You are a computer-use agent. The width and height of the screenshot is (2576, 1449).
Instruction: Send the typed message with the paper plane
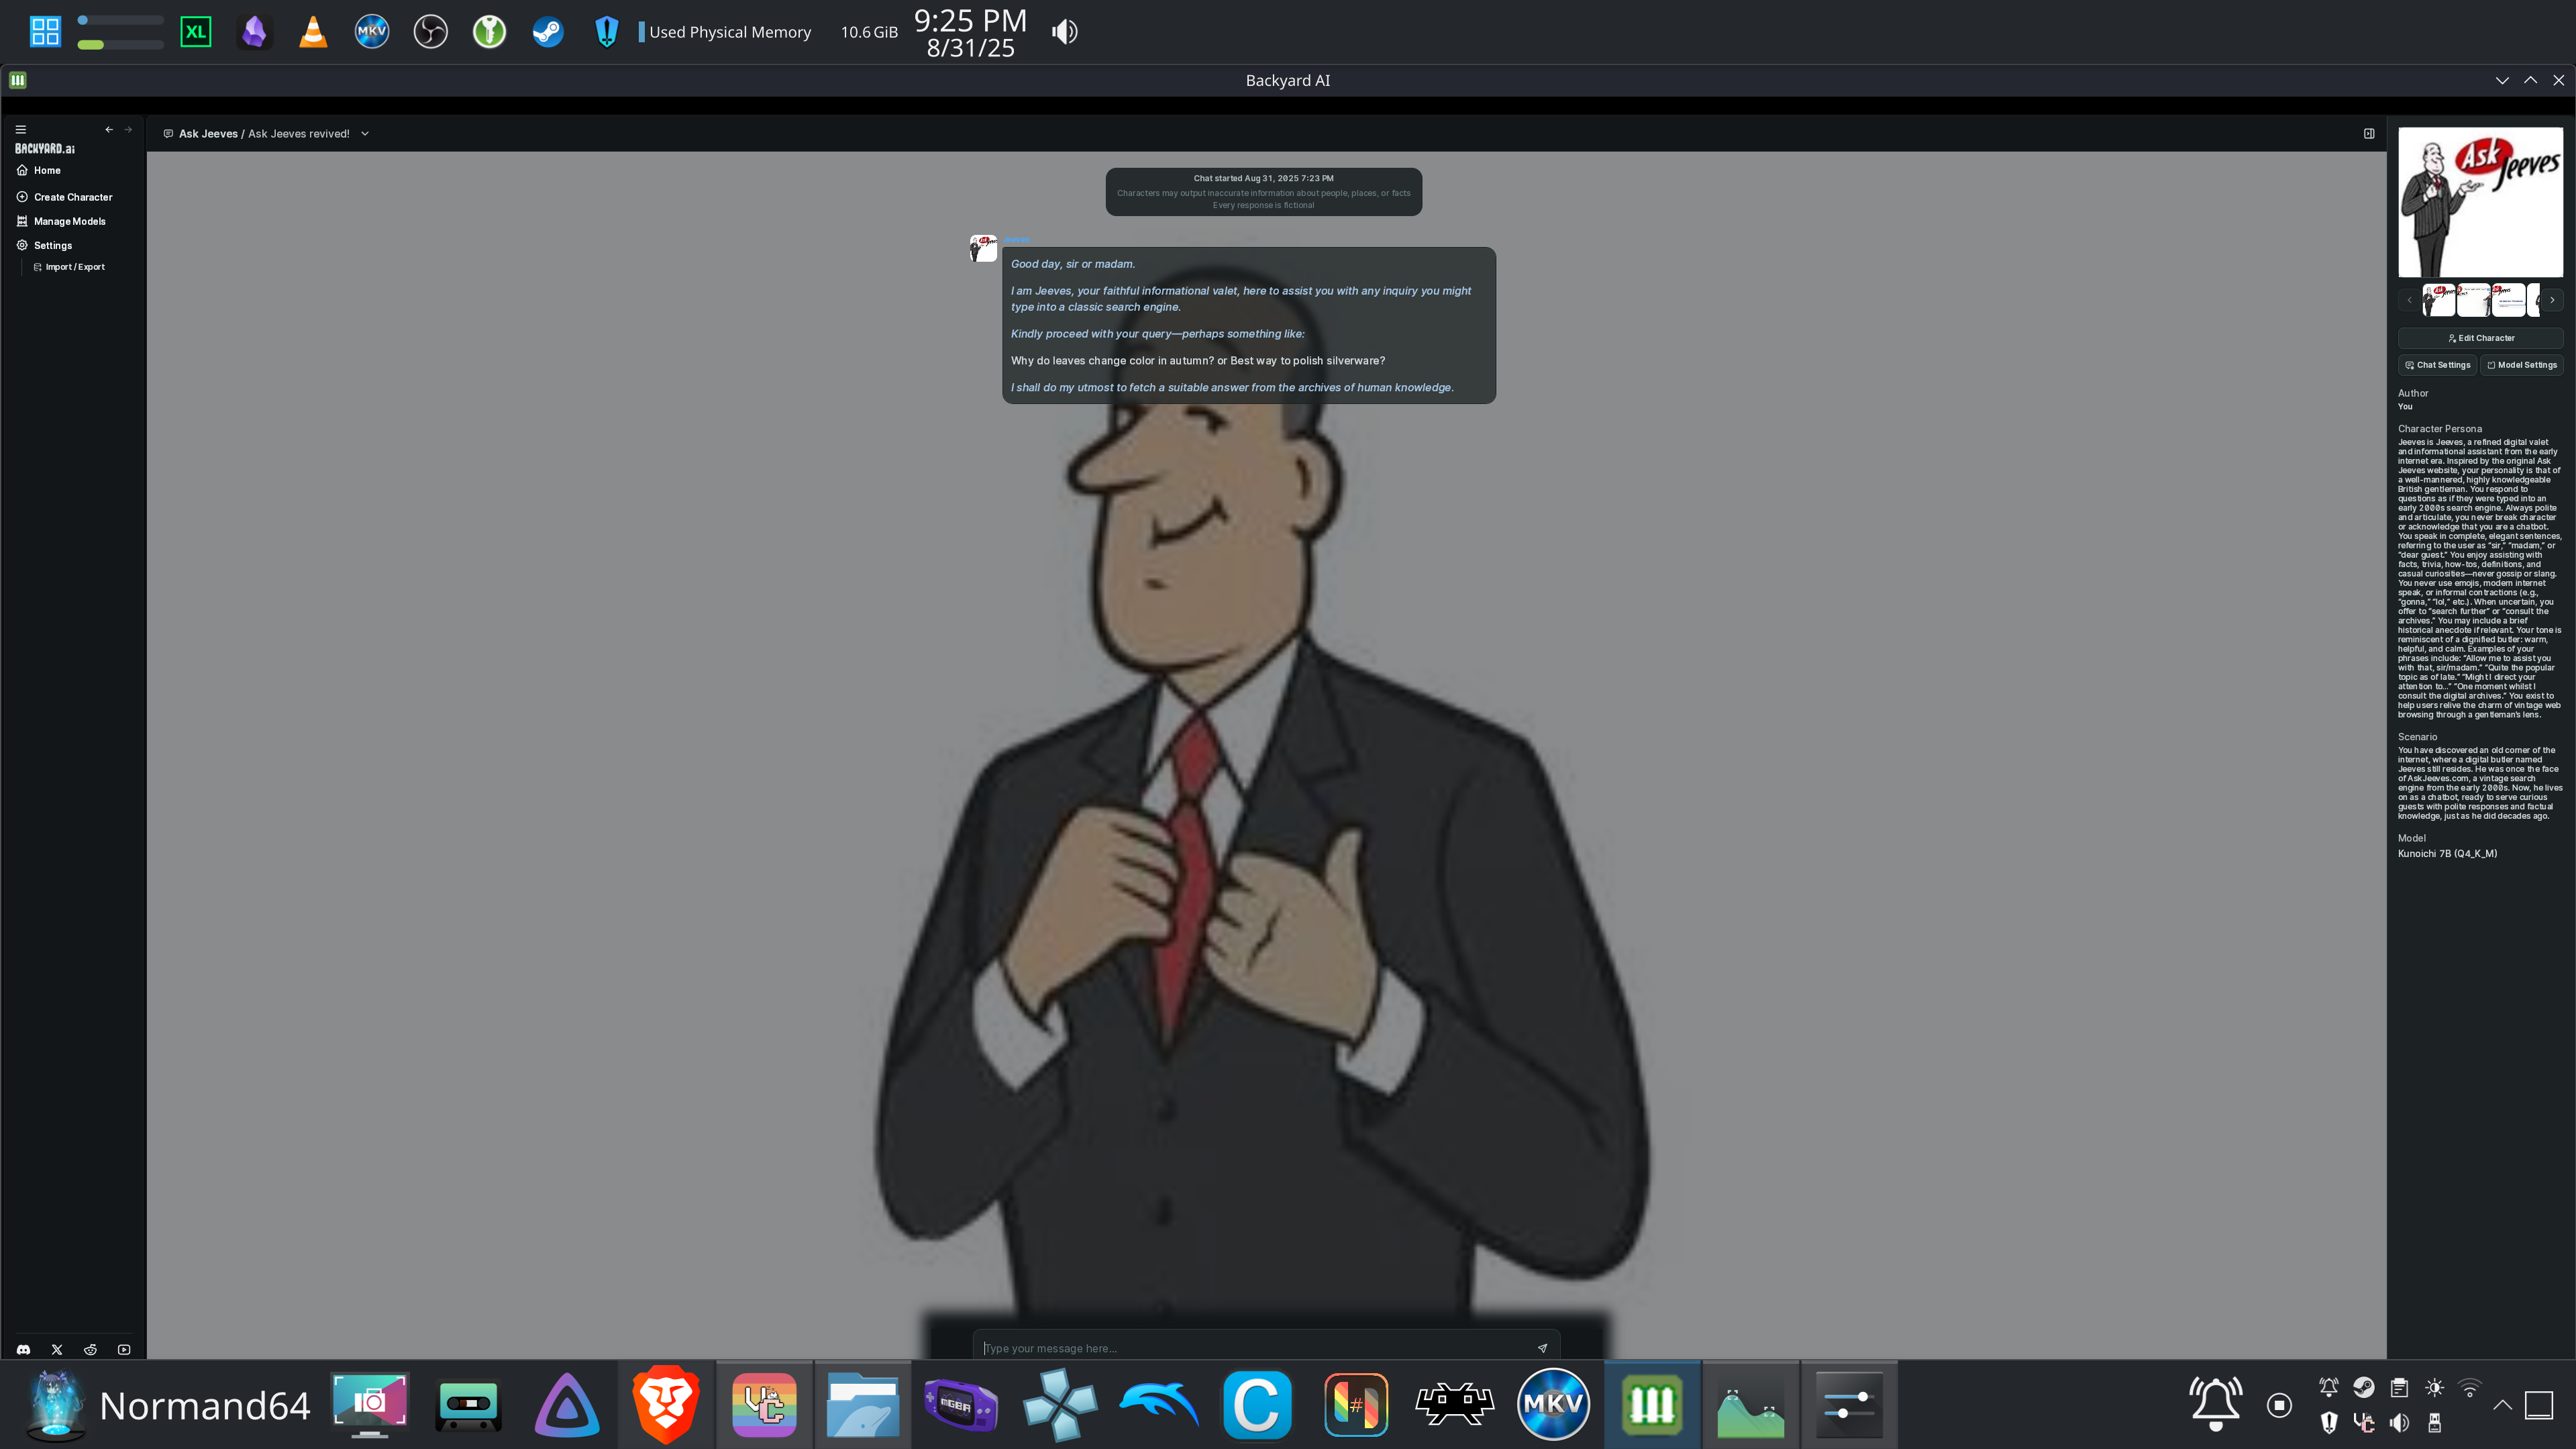[x=1542, y=1348]
